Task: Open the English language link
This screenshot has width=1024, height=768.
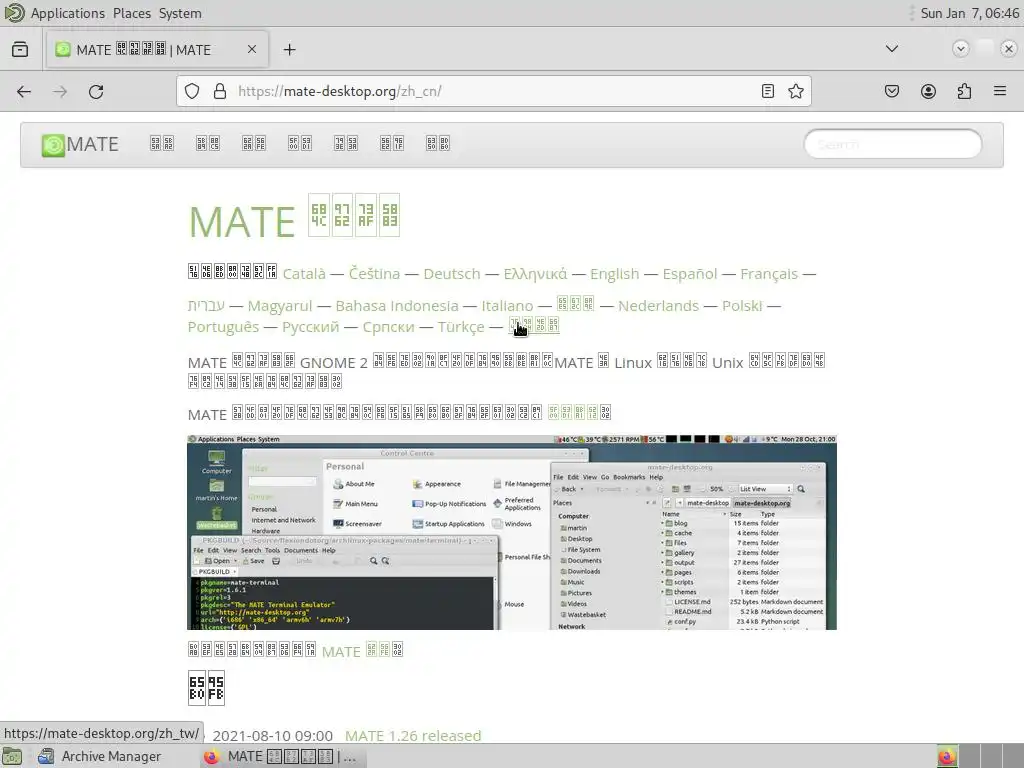Action: tap(615, 274)
